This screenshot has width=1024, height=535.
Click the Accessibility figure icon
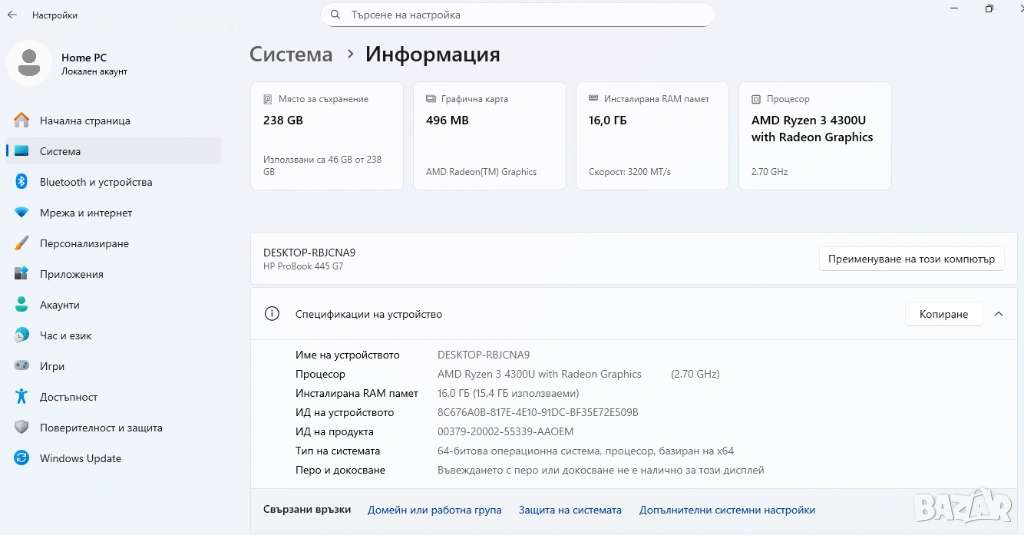[x=21, y=397]
